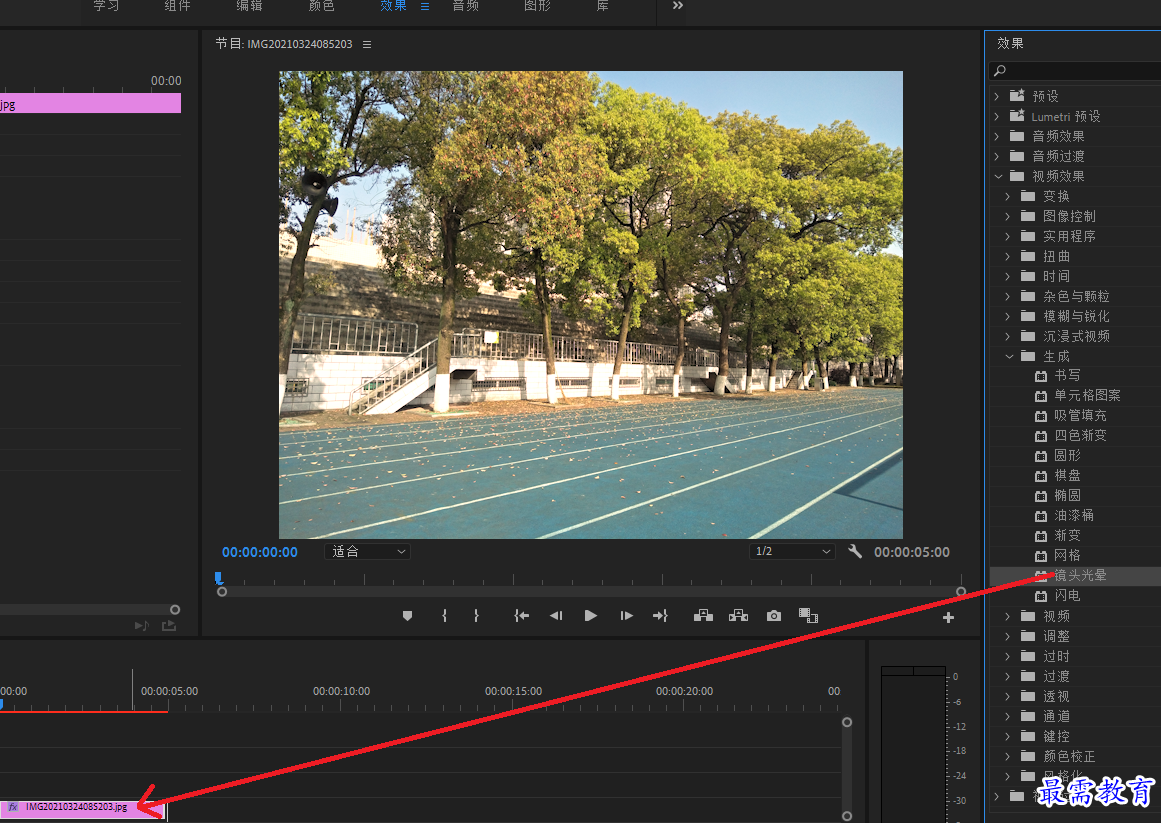Select the 吸管填充 effect
This screenshot has height=823, width=1161.
1080,416
